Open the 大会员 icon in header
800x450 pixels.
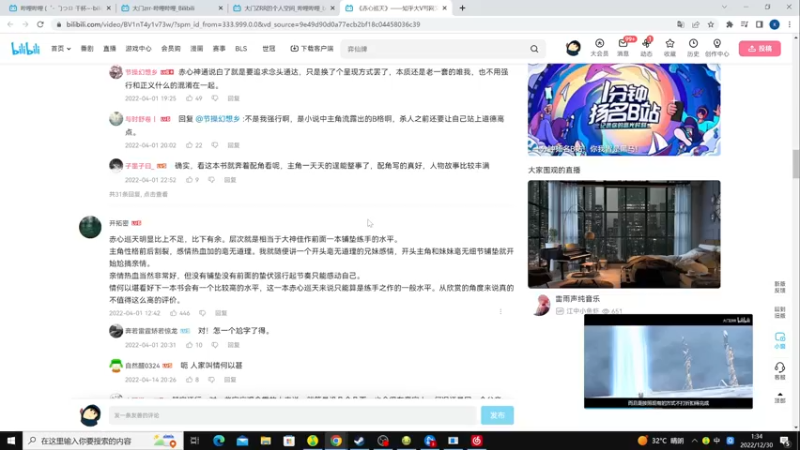coord(599,47)
